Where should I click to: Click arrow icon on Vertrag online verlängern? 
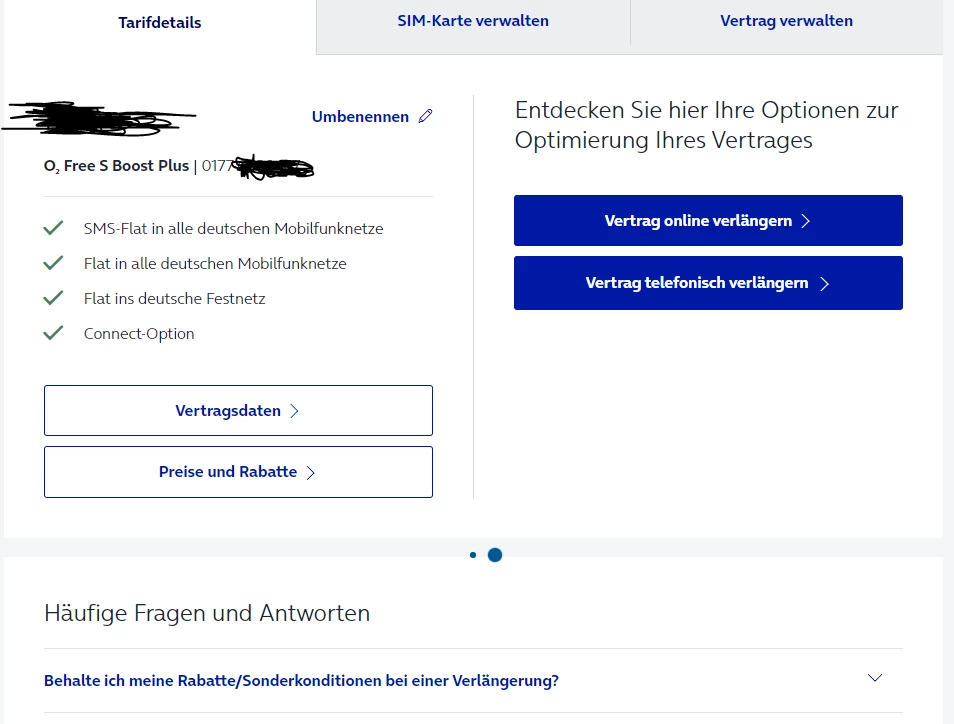pyautogui.click(x=806, y=221)
